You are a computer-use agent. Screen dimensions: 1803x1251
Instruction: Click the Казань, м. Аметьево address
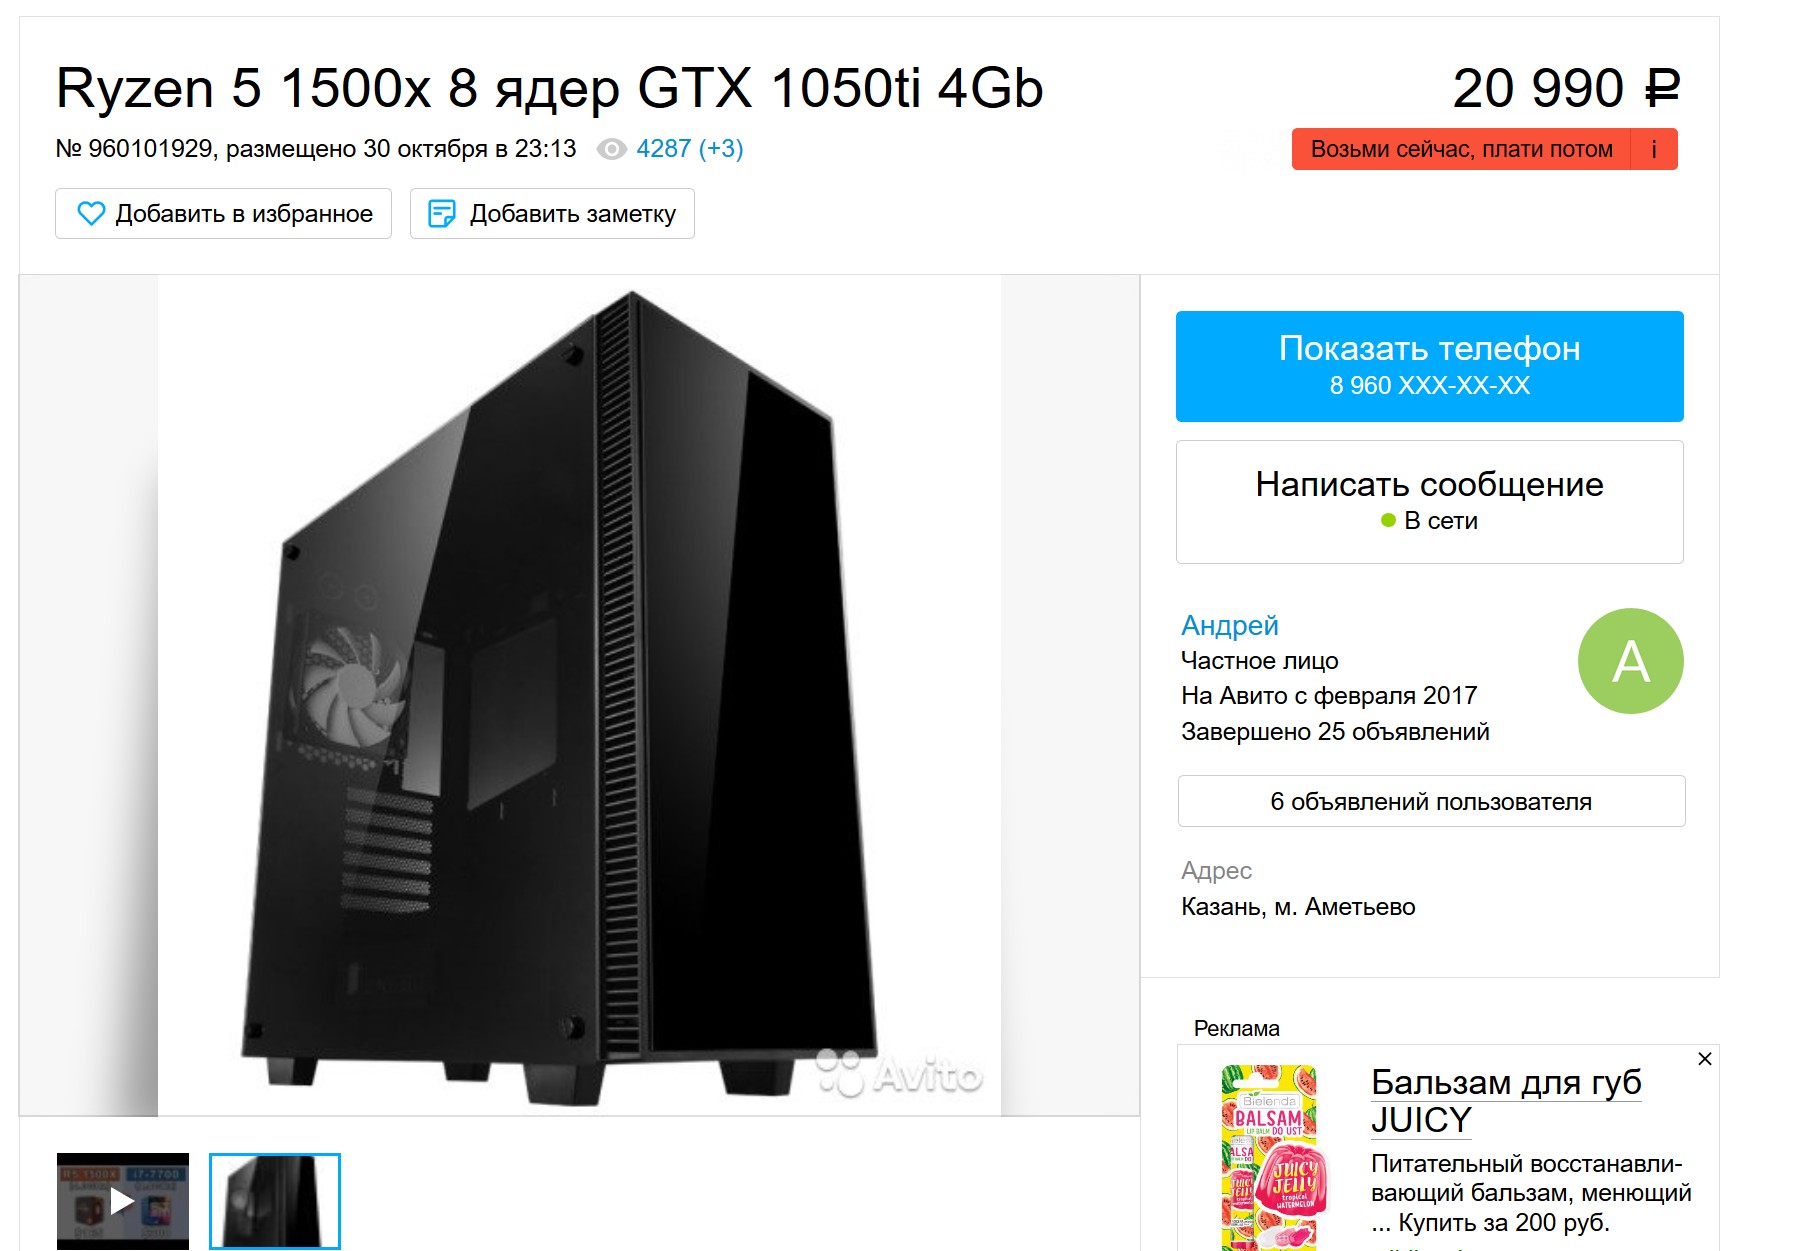(1298, 907)
